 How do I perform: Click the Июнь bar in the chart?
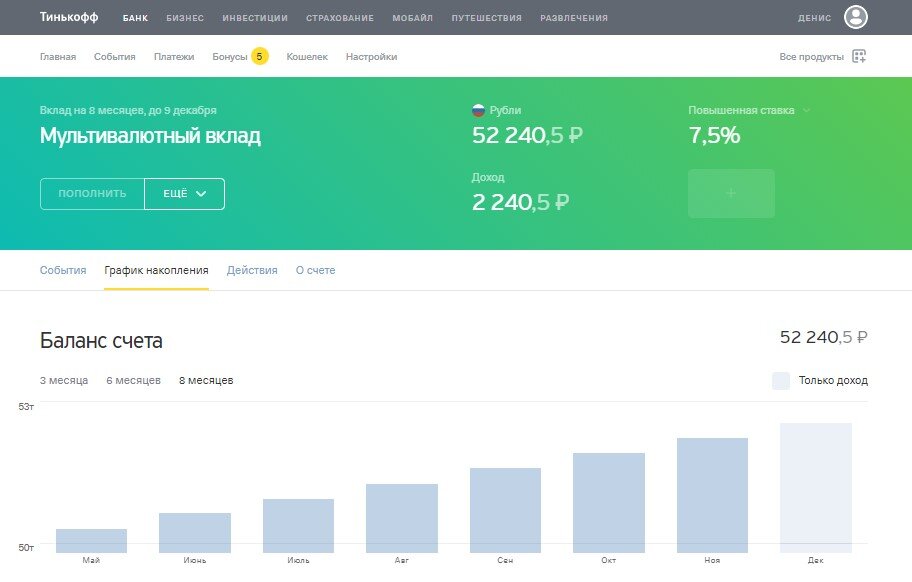click(195, 533)
